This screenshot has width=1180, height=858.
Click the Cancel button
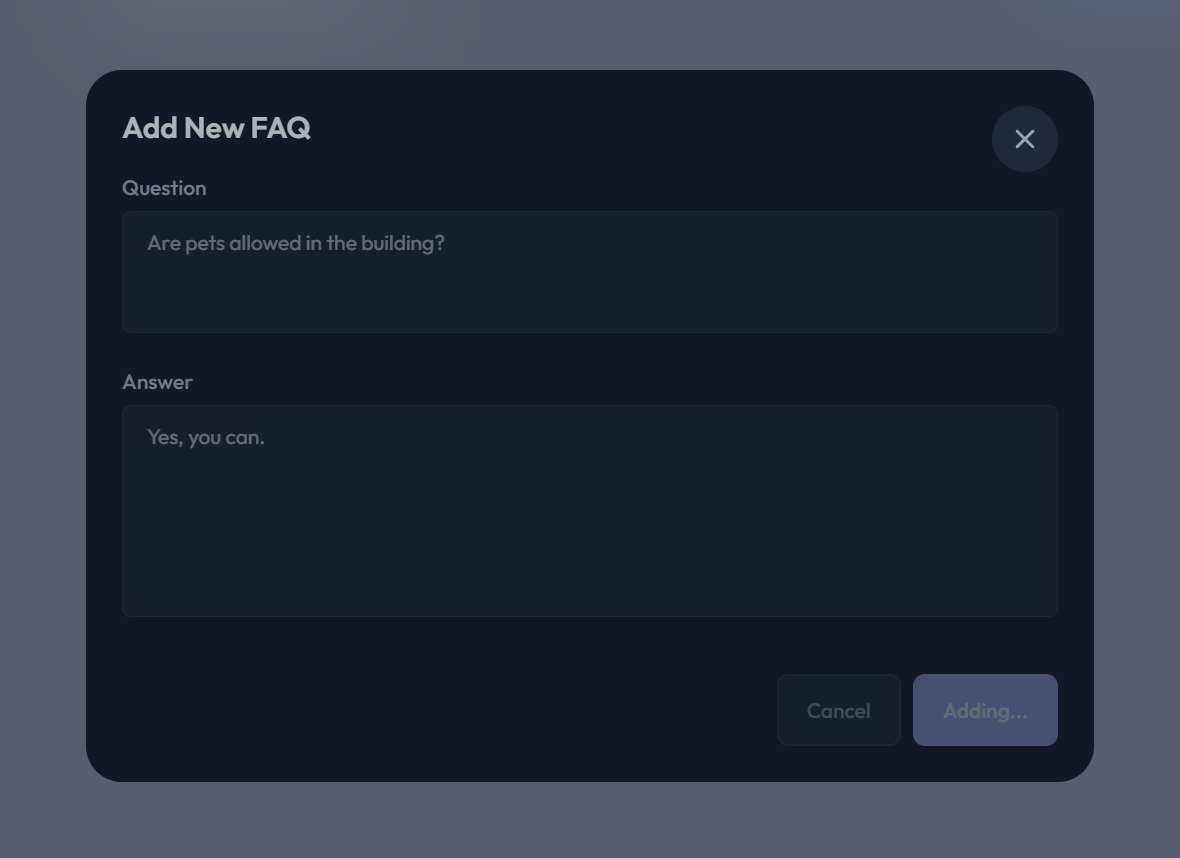pyautogui.click(x=838, y=710)
